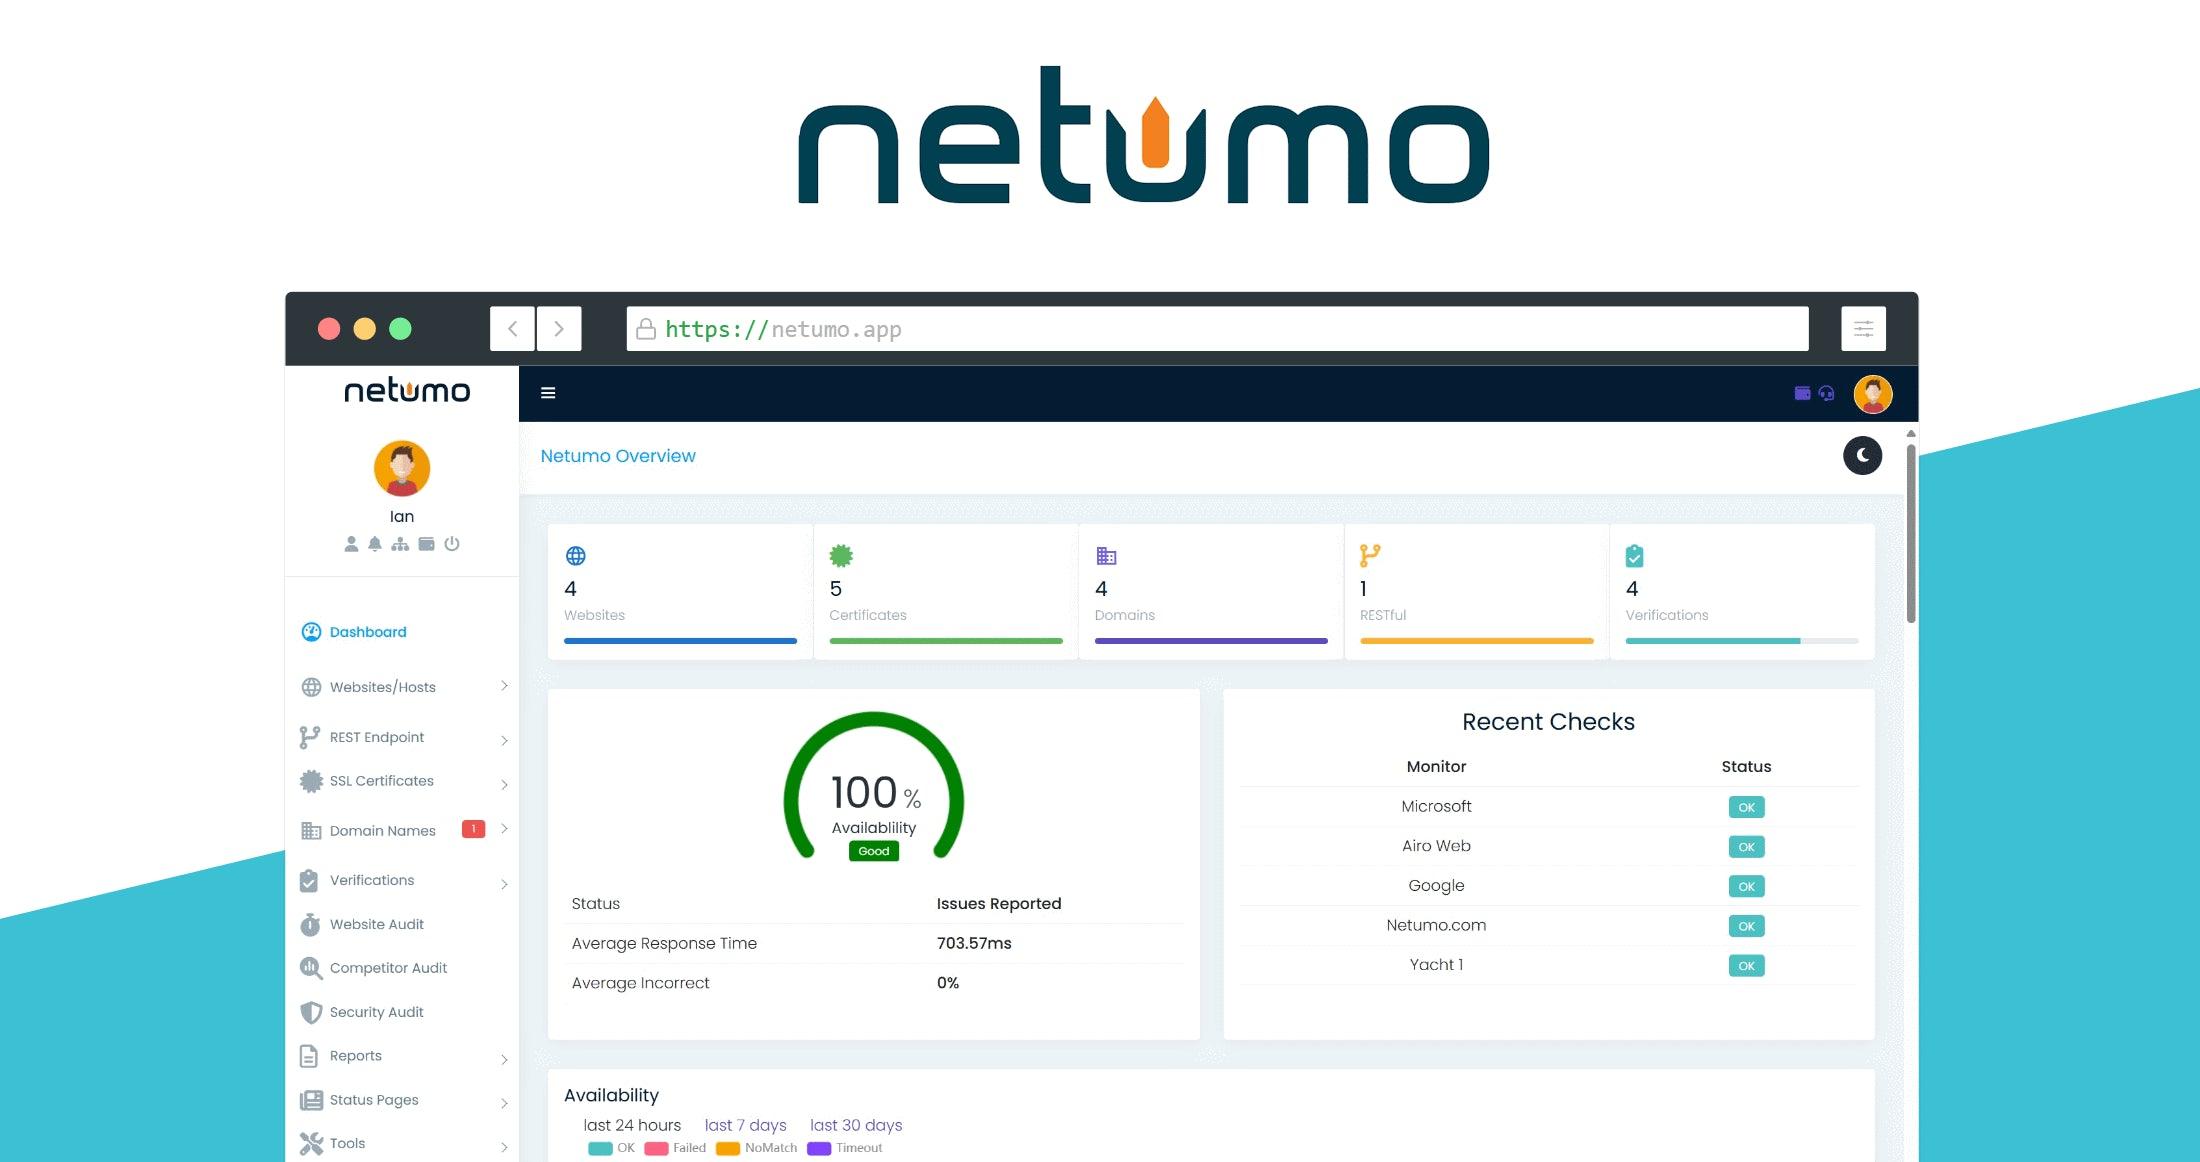Expand the Websites/Hosts menu chevron
2200x1162 pixels.
point(504,686)
